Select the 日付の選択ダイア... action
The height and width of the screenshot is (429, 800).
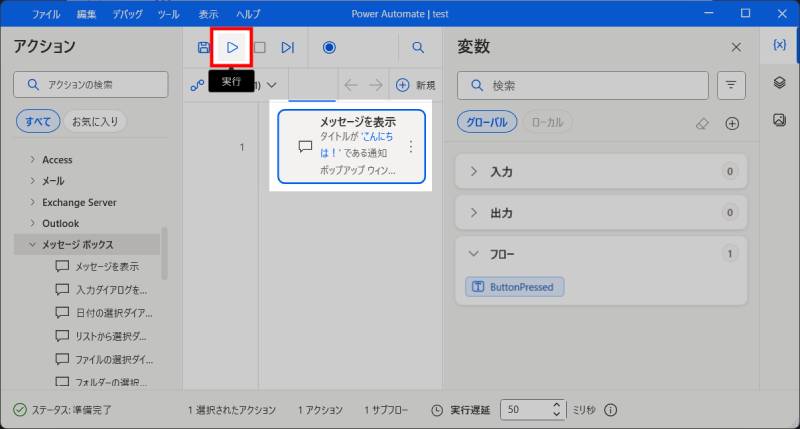(x=104, y=313)
